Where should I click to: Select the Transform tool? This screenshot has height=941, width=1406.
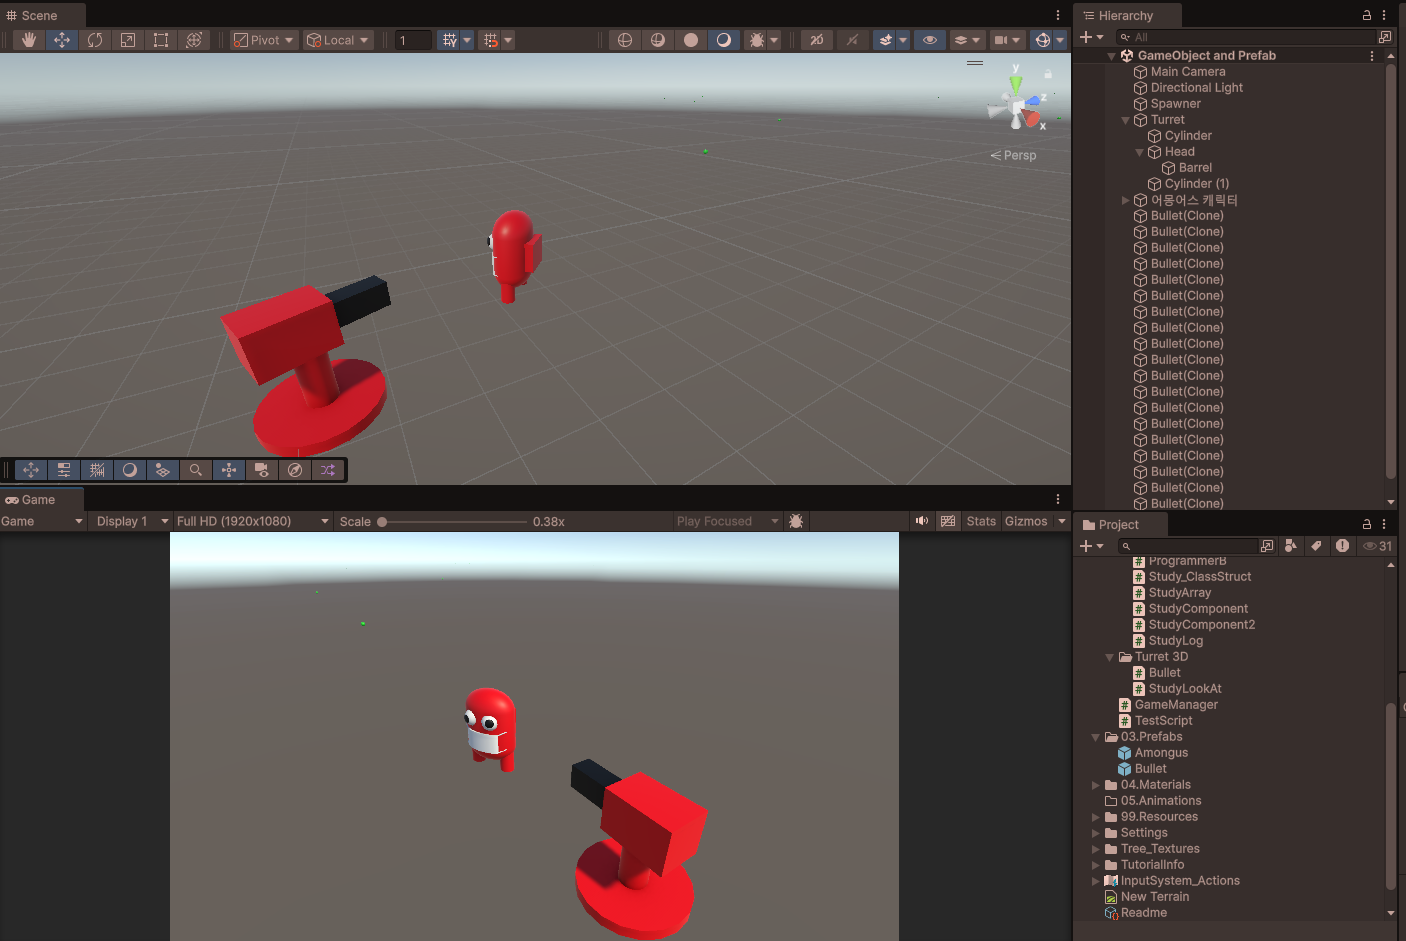click(194, 40)
